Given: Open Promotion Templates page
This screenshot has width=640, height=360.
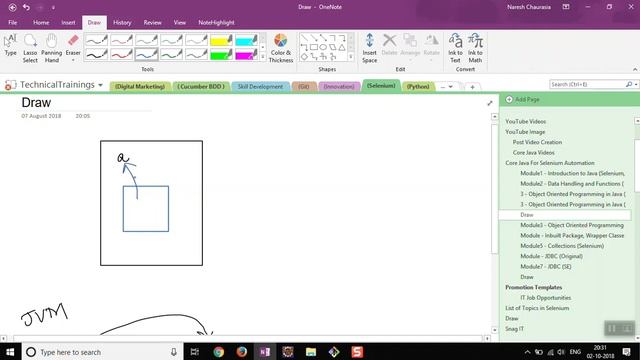Looking at the screenshot, I should pyautogui.click(x=533, y=287).
